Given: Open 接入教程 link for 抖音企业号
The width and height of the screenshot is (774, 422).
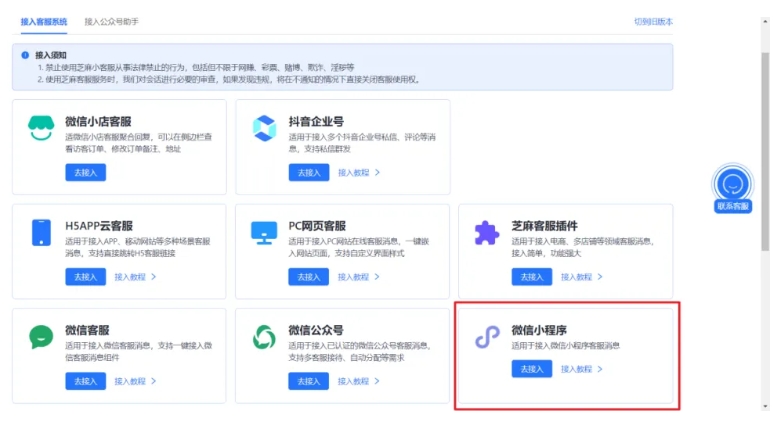Looking at the screenshot, I should coord(359,173).
